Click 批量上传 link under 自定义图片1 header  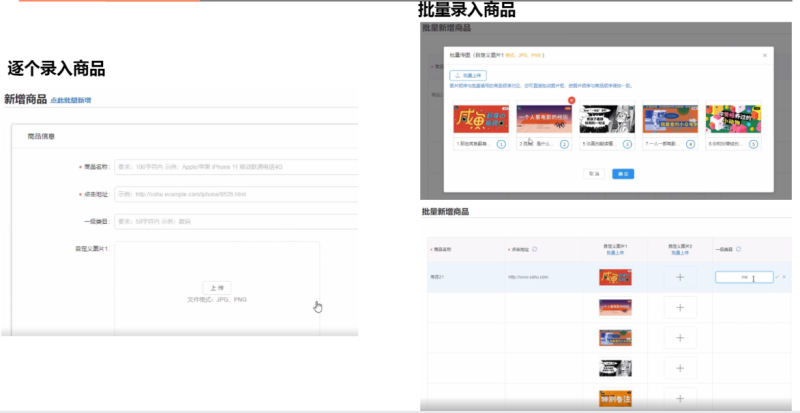tap(615, 253)
